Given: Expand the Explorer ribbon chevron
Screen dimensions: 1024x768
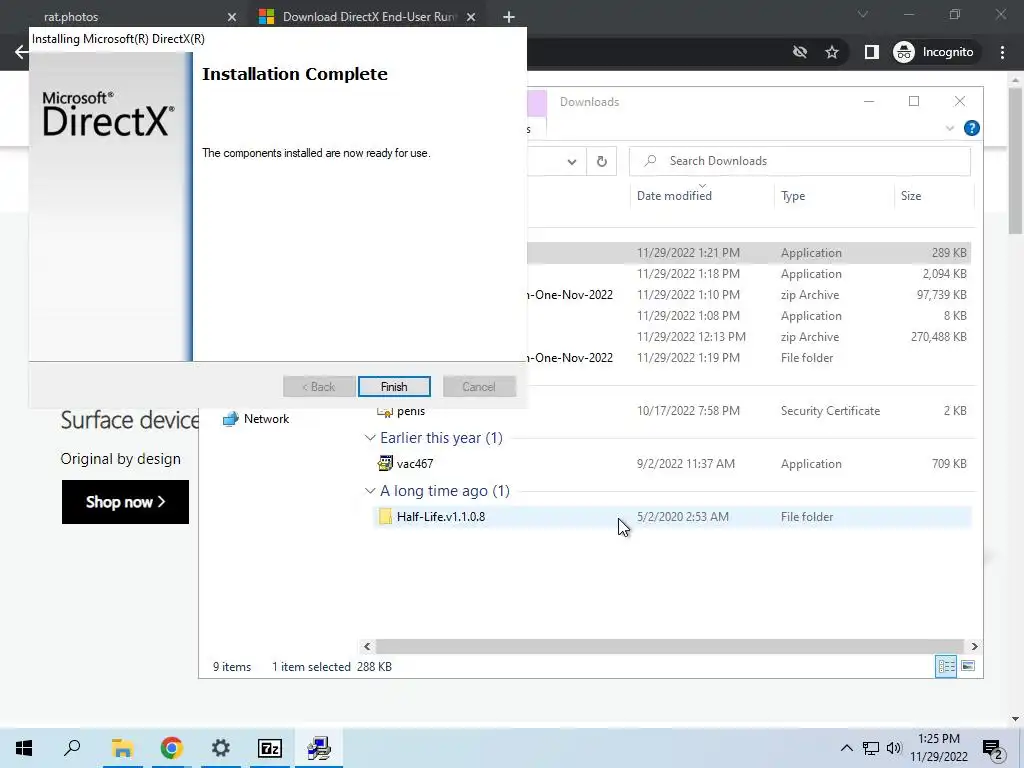Looking at the screenshot, I should click(950, 128).
